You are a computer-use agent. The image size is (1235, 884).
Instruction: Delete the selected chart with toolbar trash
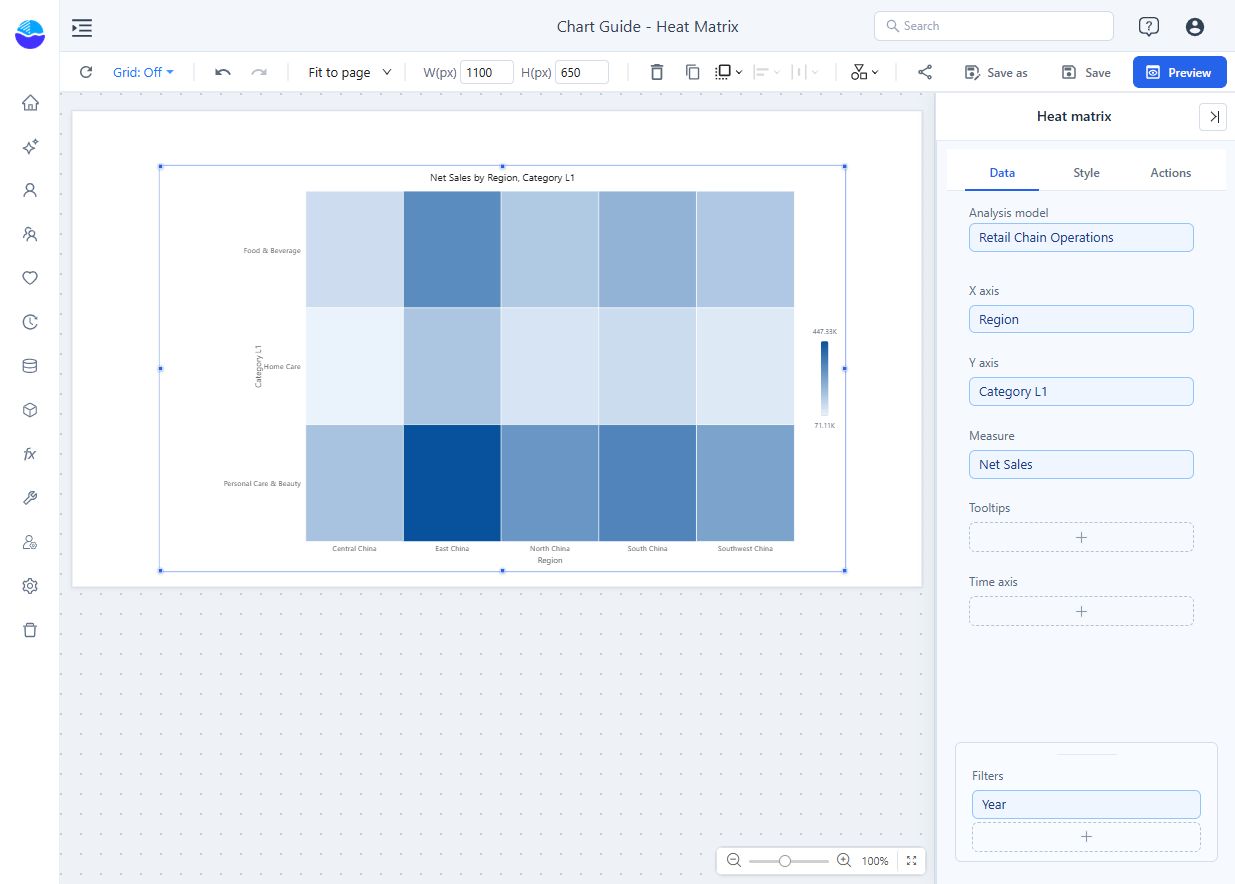point(656,72)
